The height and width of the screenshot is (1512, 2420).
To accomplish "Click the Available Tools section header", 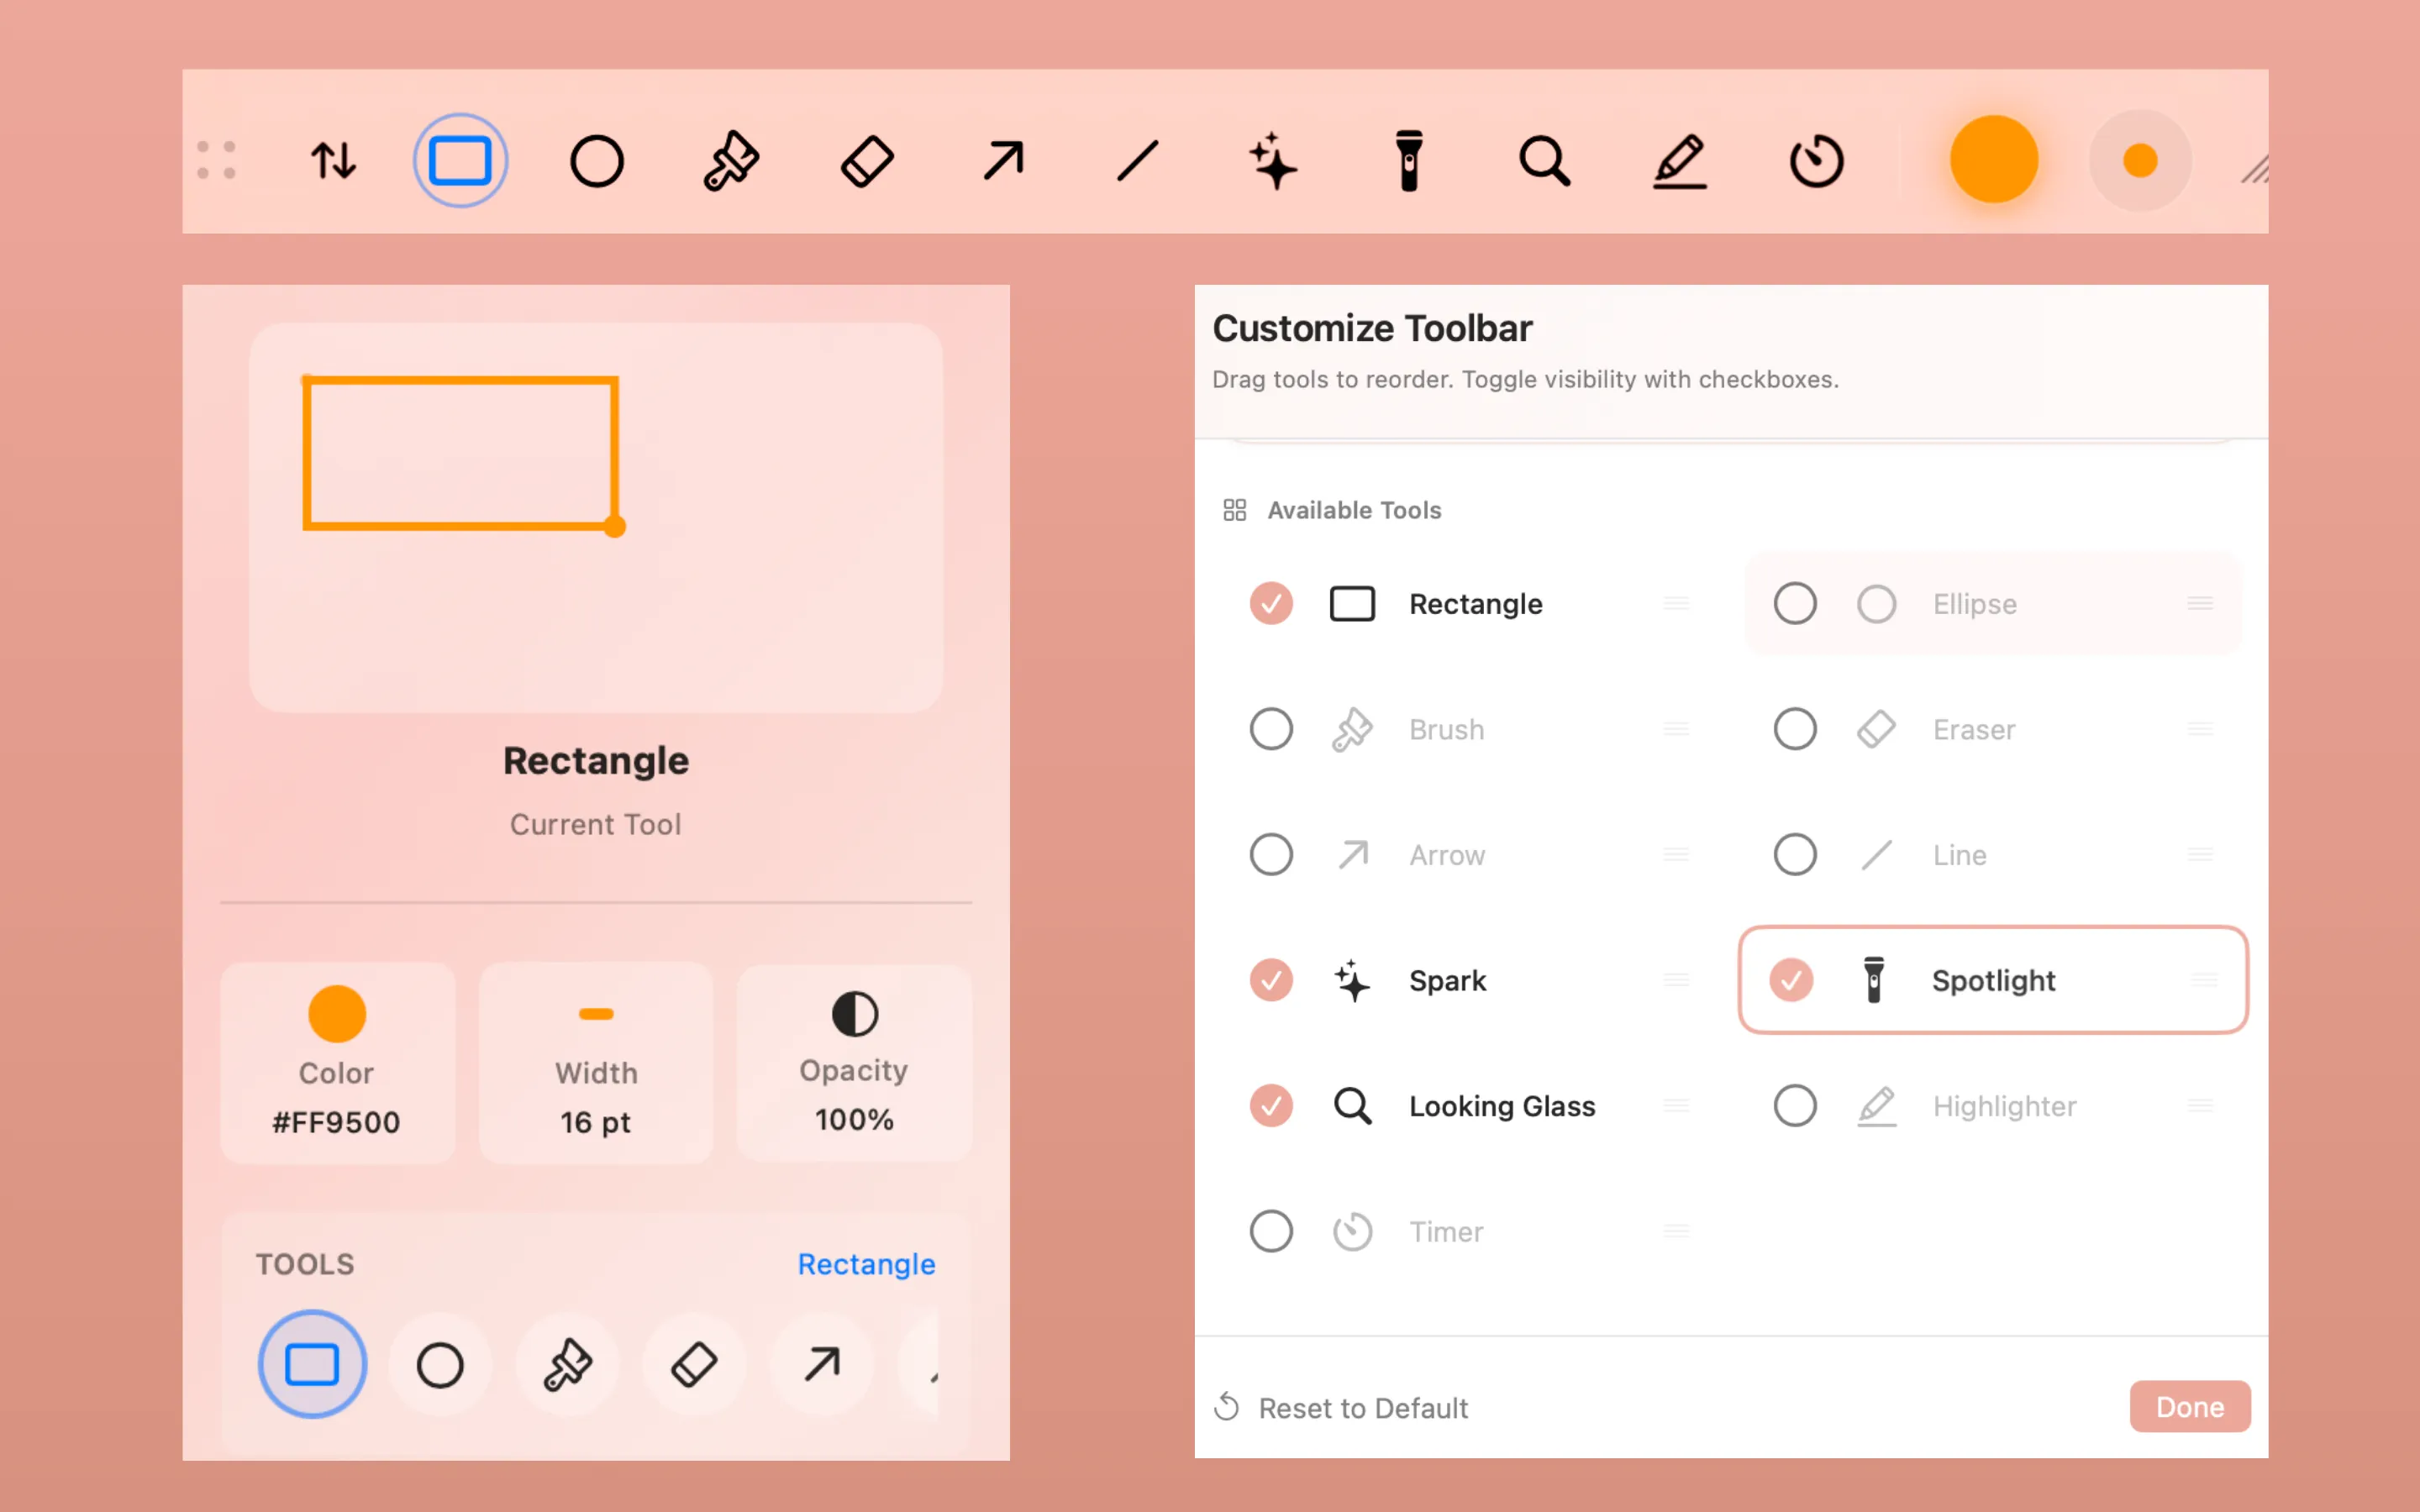I will 1332,510.
